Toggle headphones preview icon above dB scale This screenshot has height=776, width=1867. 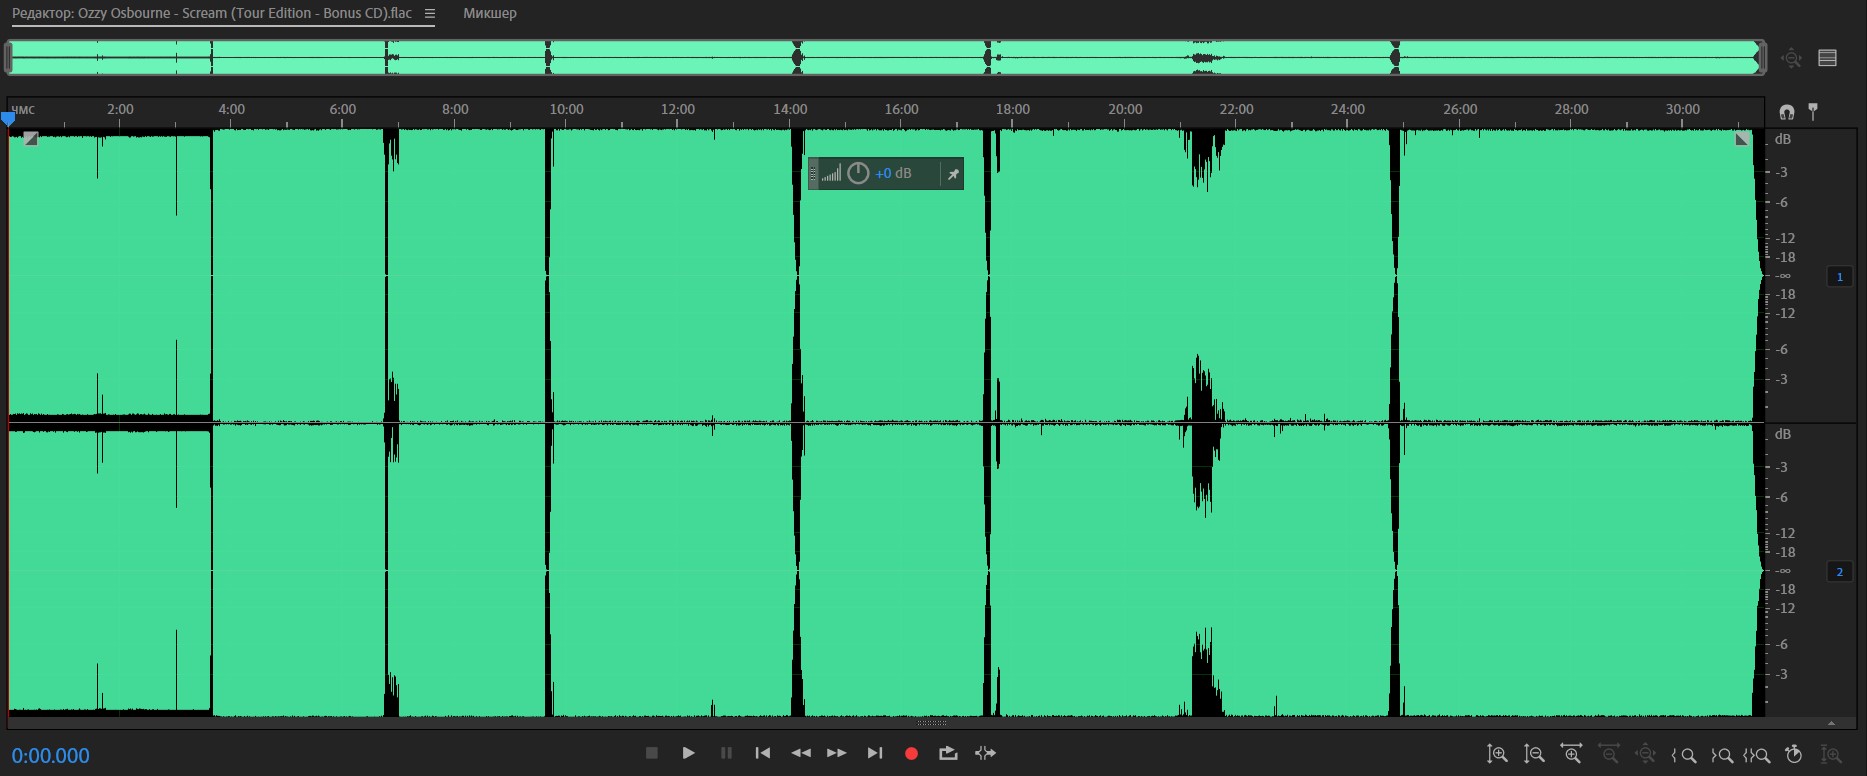pos(1786,112)
